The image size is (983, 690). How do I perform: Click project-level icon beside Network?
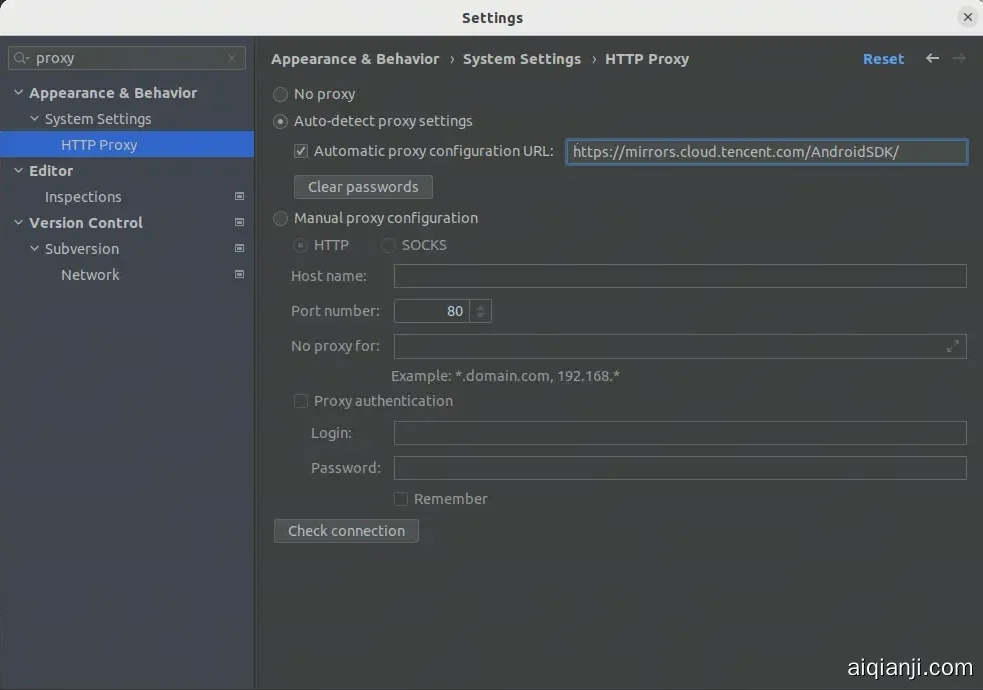pos(239,275)
